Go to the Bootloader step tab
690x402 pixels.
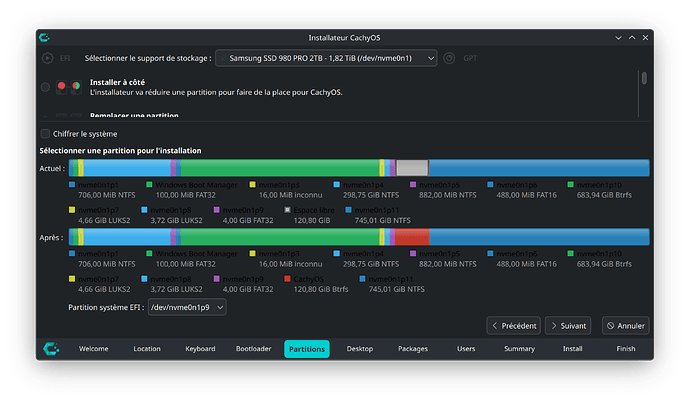coord(253,349)
